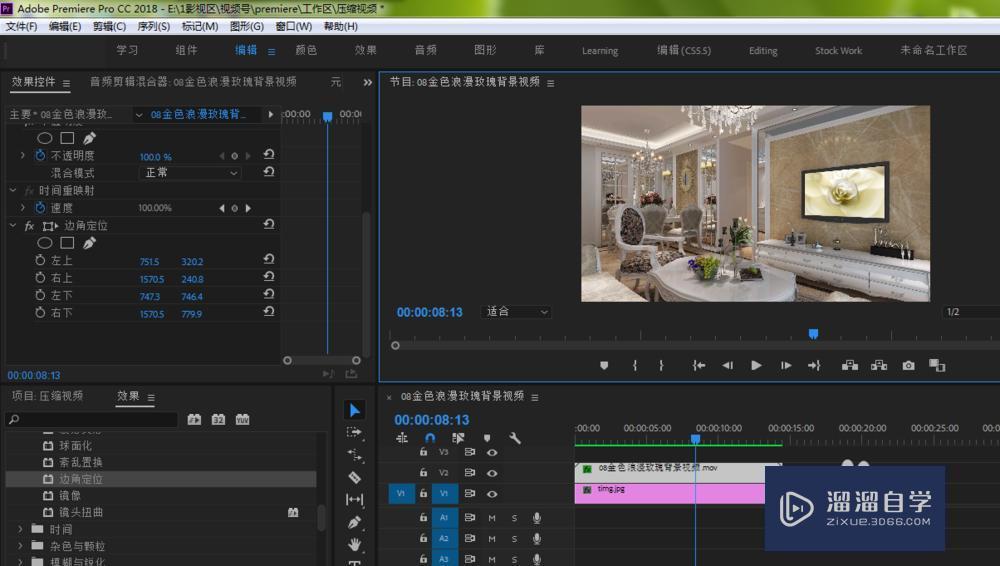Viewport: 1000px width, 566px height.
Task: Select the Pen tool in tools panel
Action: [355, 523]
